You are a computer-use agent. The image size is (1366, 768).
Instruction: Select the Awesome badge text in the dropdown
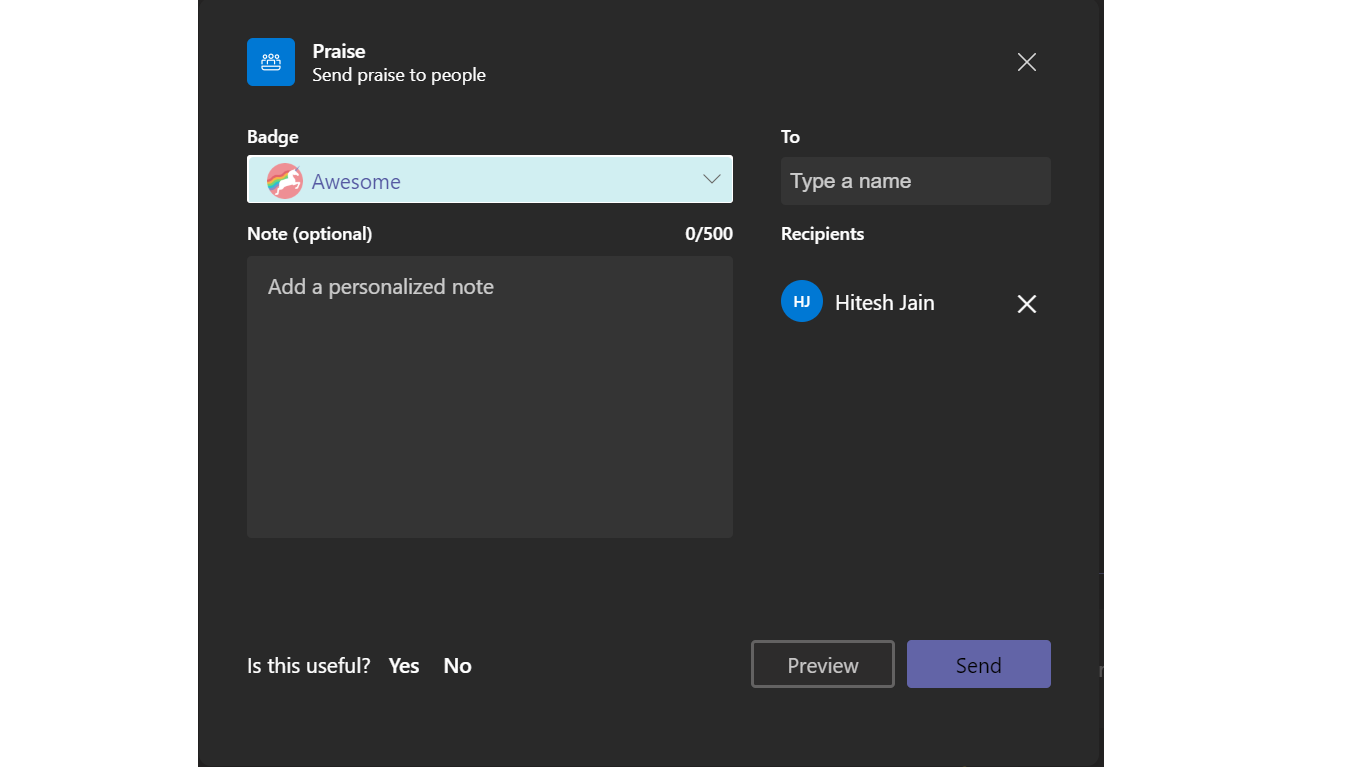[356, 182]
